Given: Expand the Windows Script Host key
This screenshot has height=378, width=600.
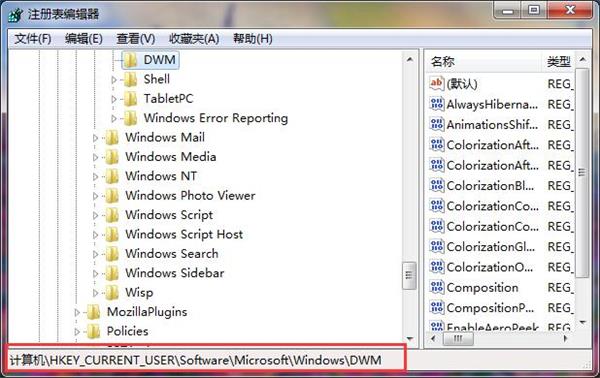Looking at the screenshot, I should (95, 235).
